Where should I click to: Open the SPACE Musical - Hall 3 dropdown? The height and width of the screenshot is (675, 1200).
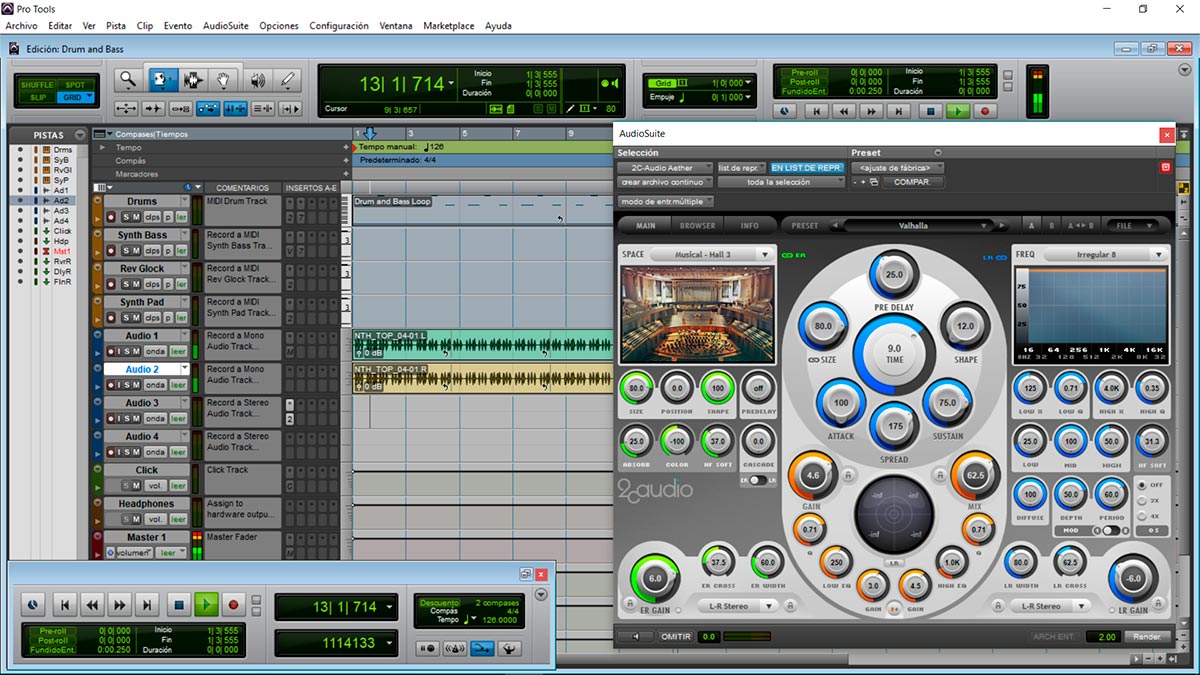(x=710, y=255)
